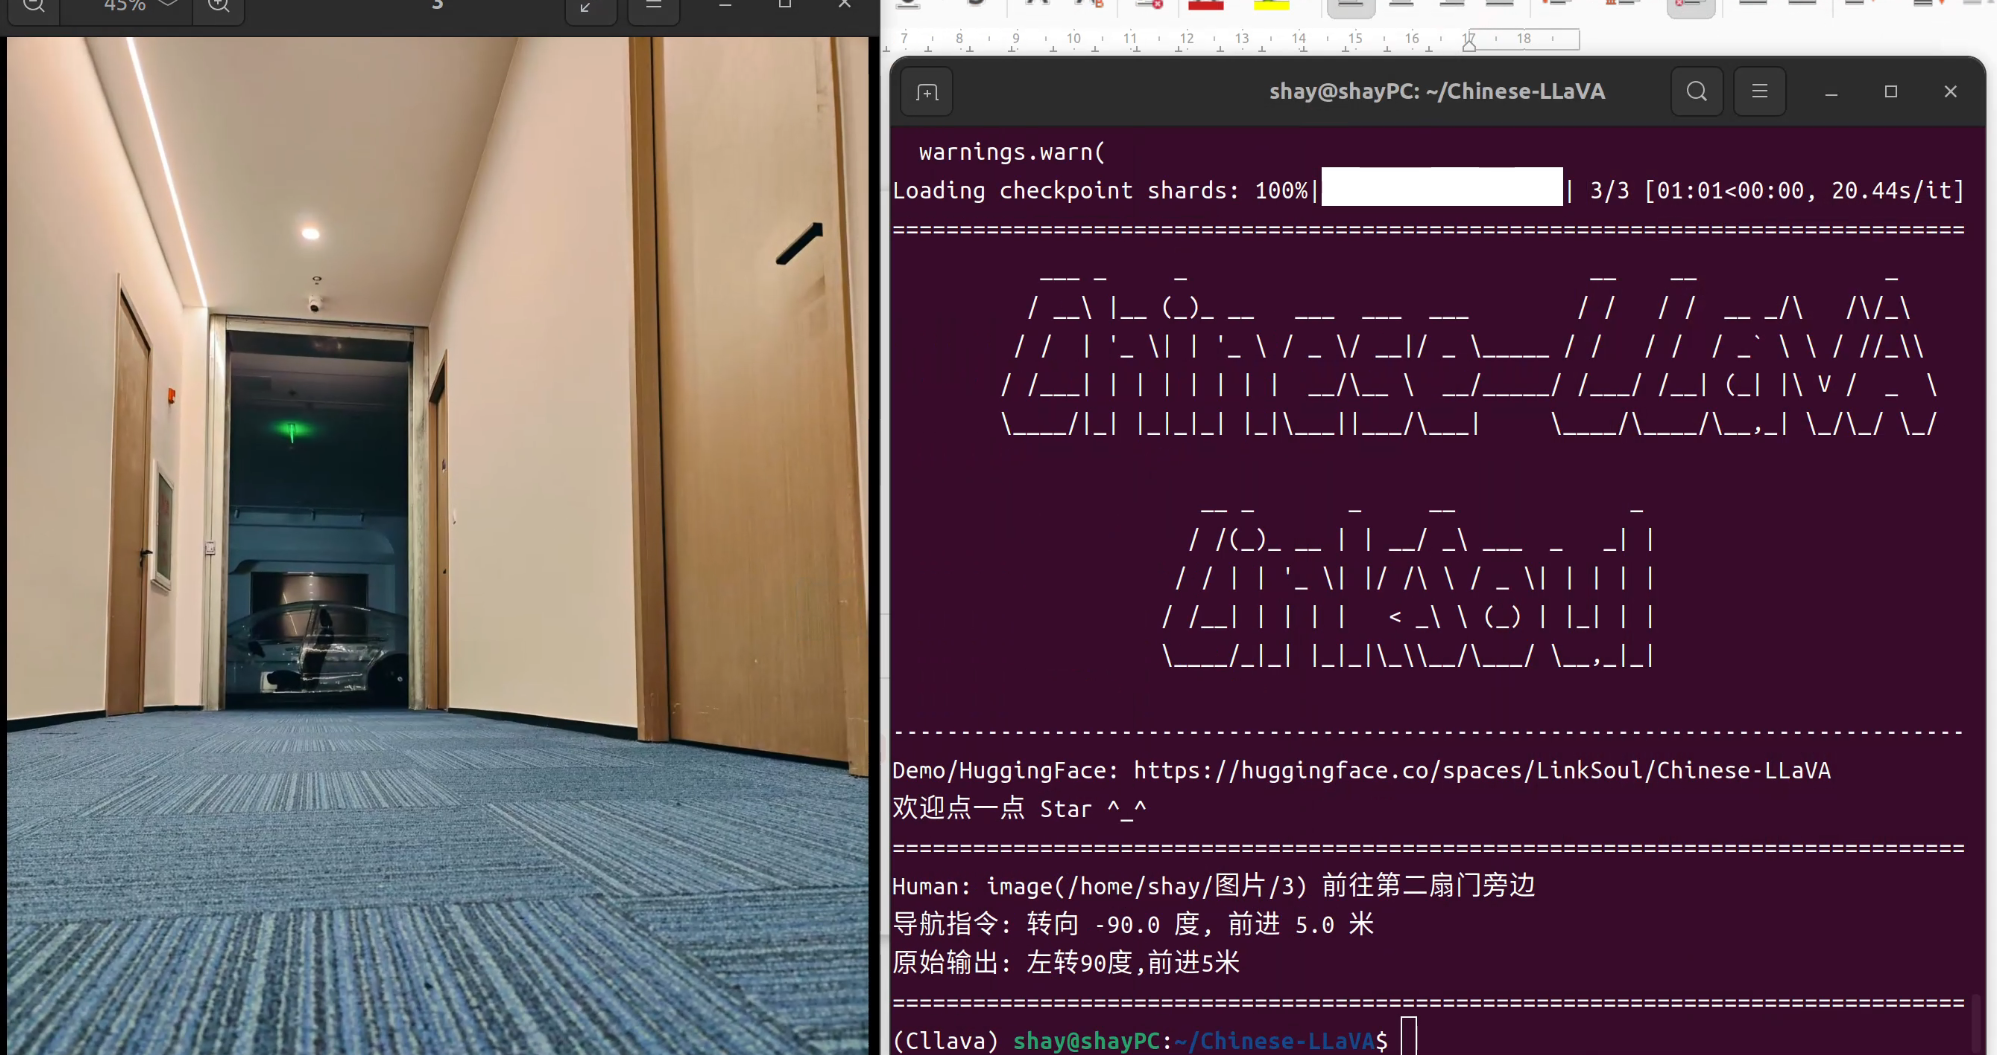Maximize the terminal window

(1891, 92)
